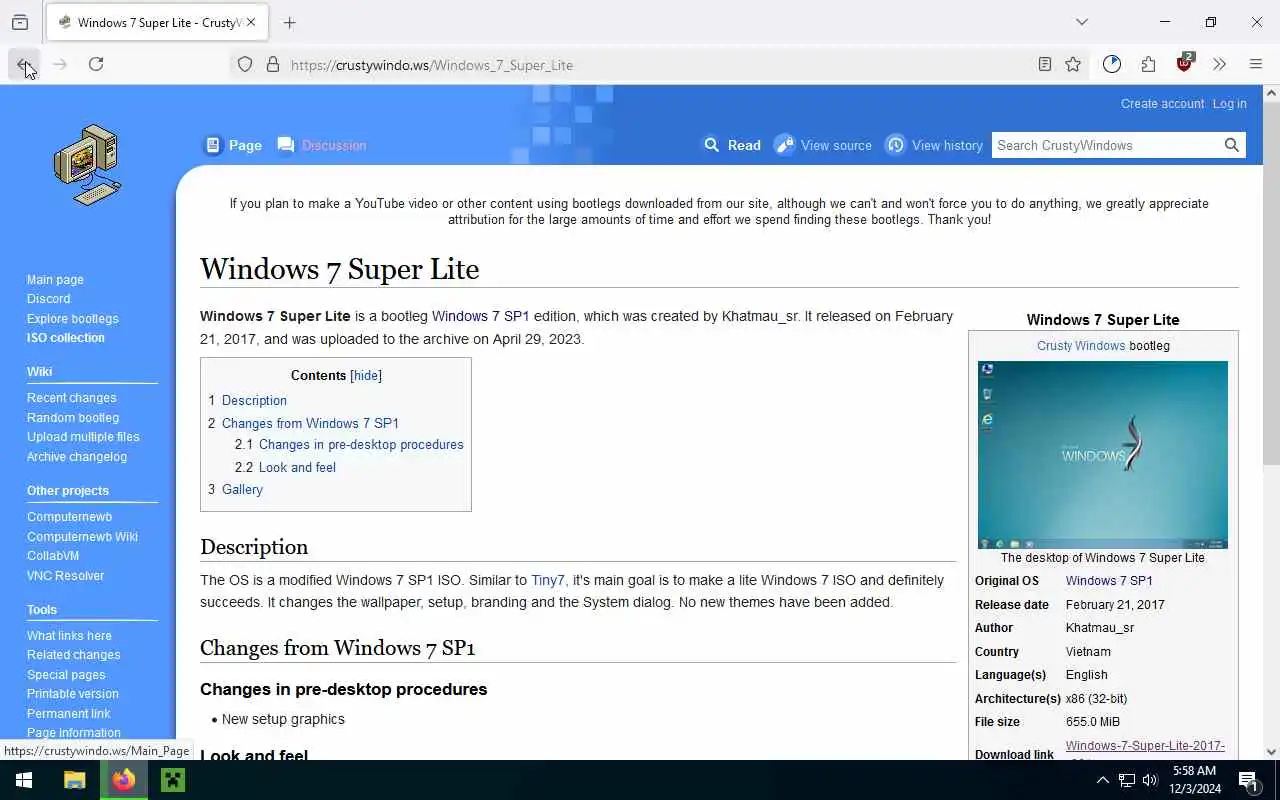
Task: Toggle reader view icon
Action: [1044, 65]
